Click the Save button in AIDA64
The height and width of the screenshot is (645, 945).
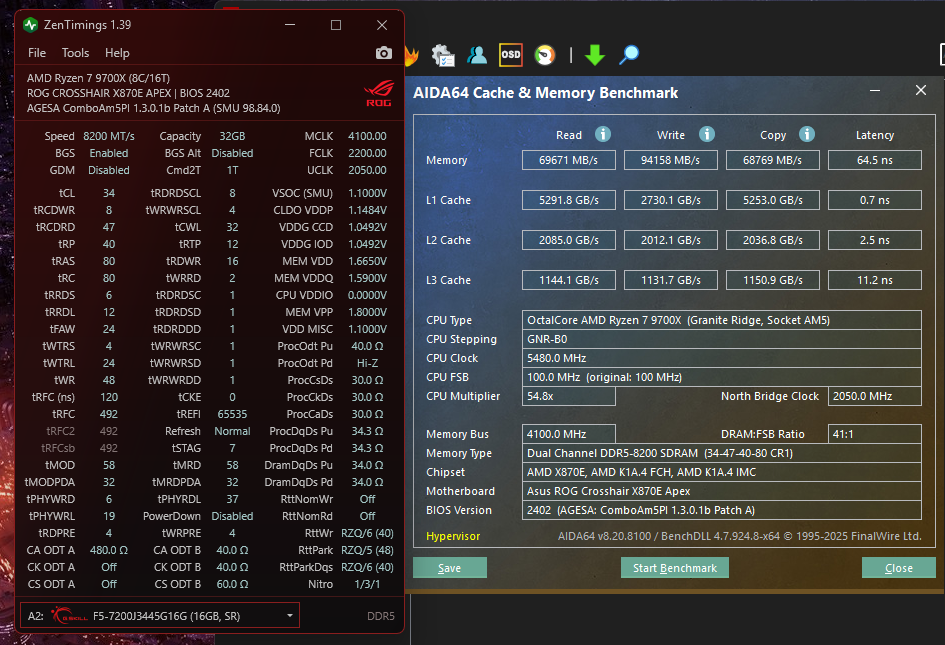[x=450, y=568]
